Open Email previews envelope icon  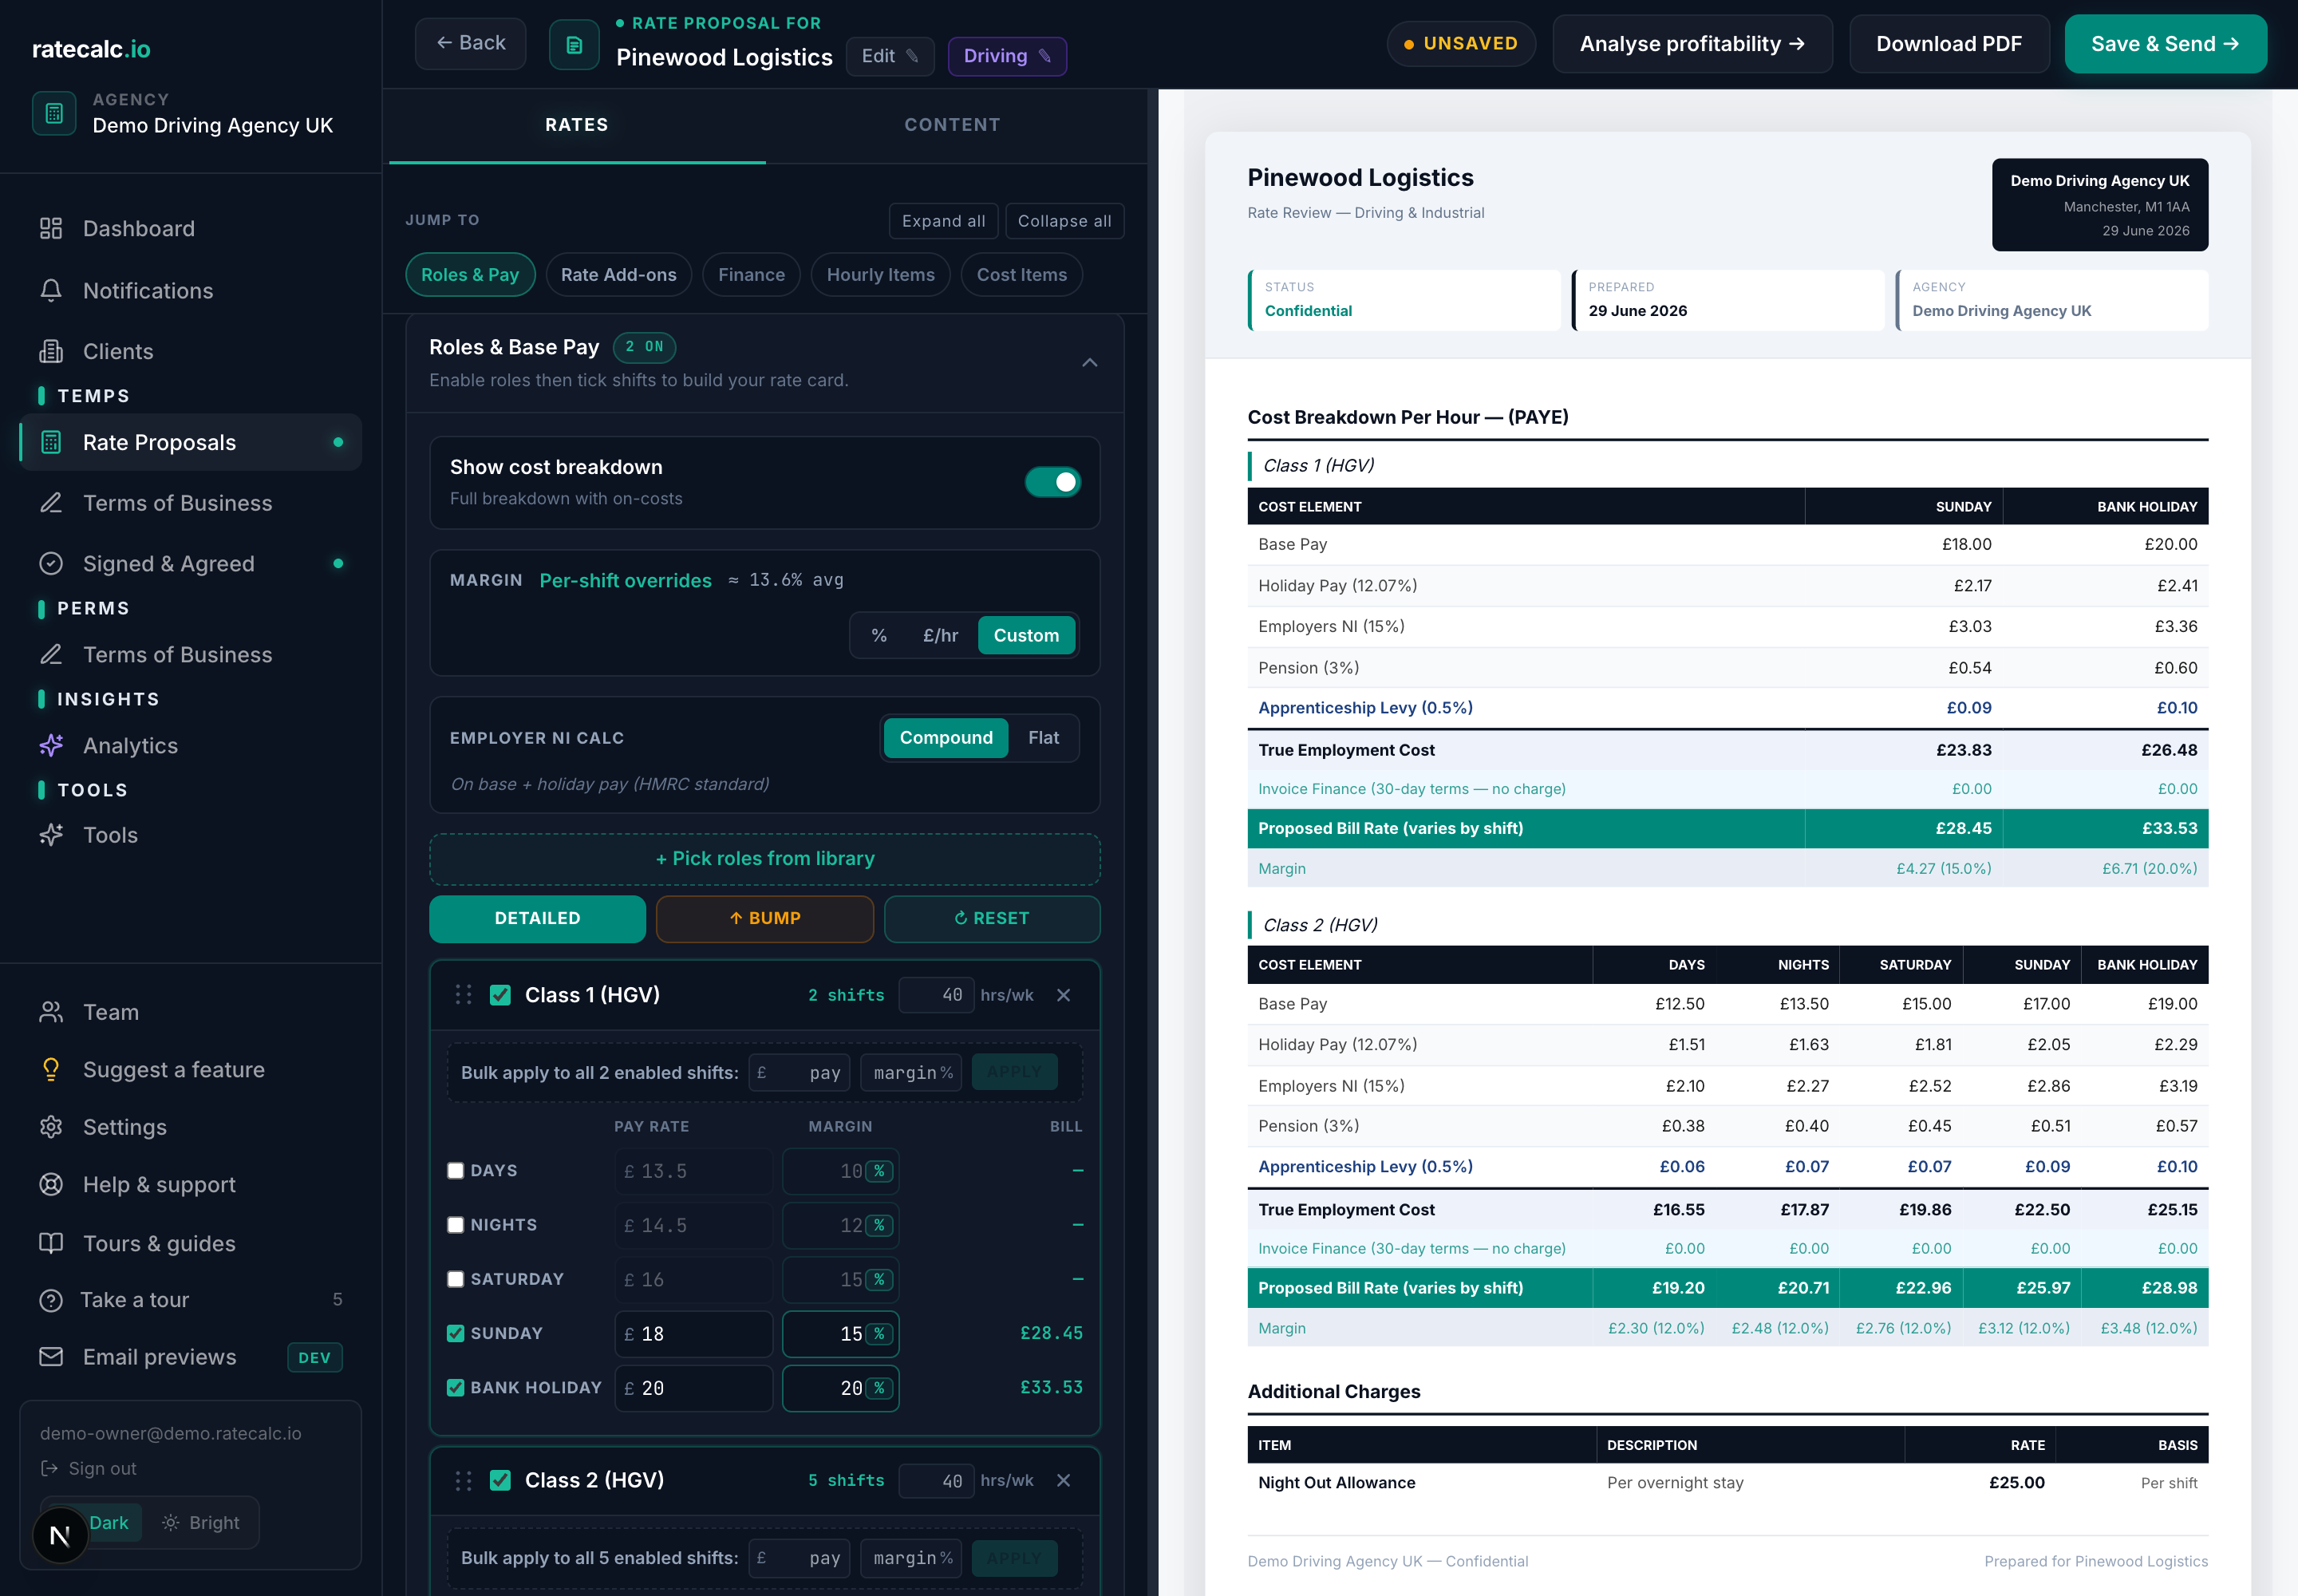(51, 1357)
